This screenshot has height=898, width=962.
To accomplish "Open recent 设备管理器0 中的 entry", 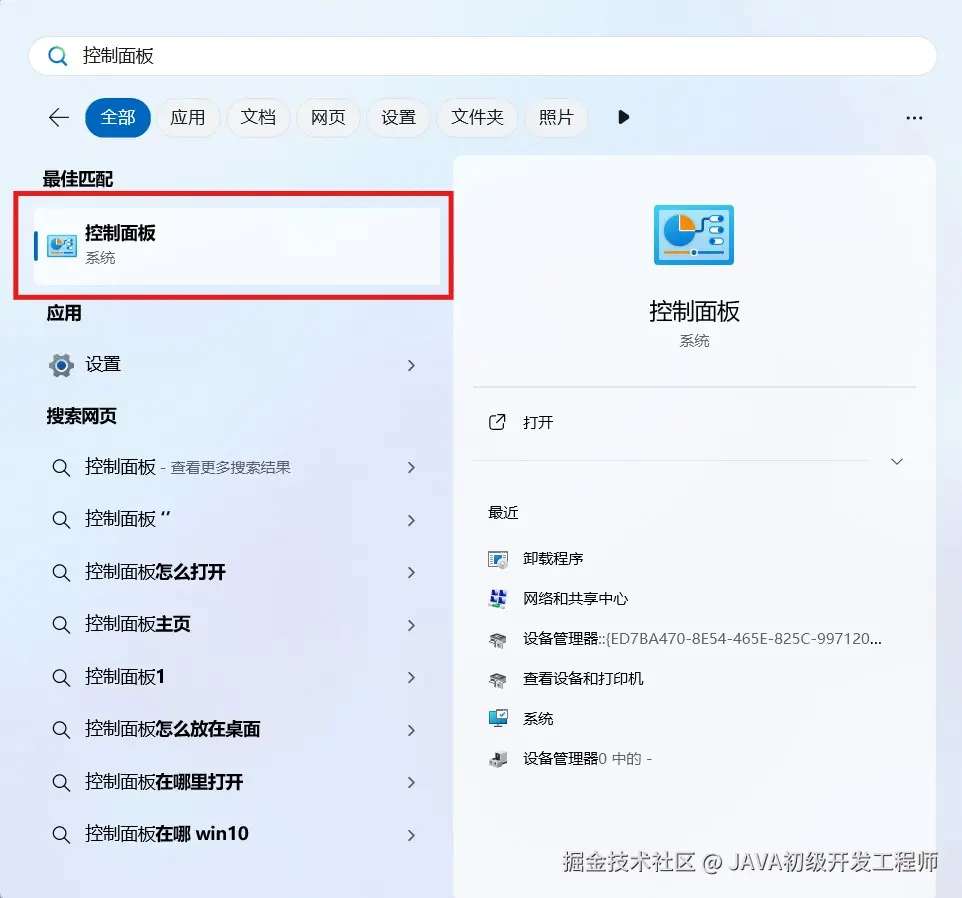I will click(587, 759).
